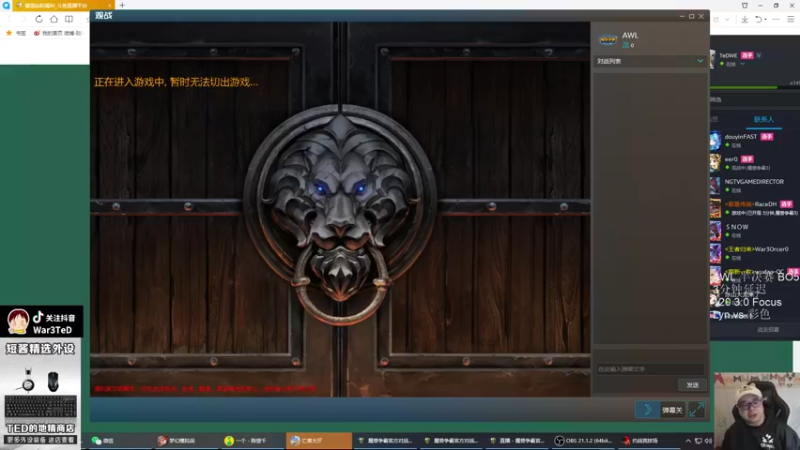
Task: Close the orange browser tab
Action: point(109,5)
